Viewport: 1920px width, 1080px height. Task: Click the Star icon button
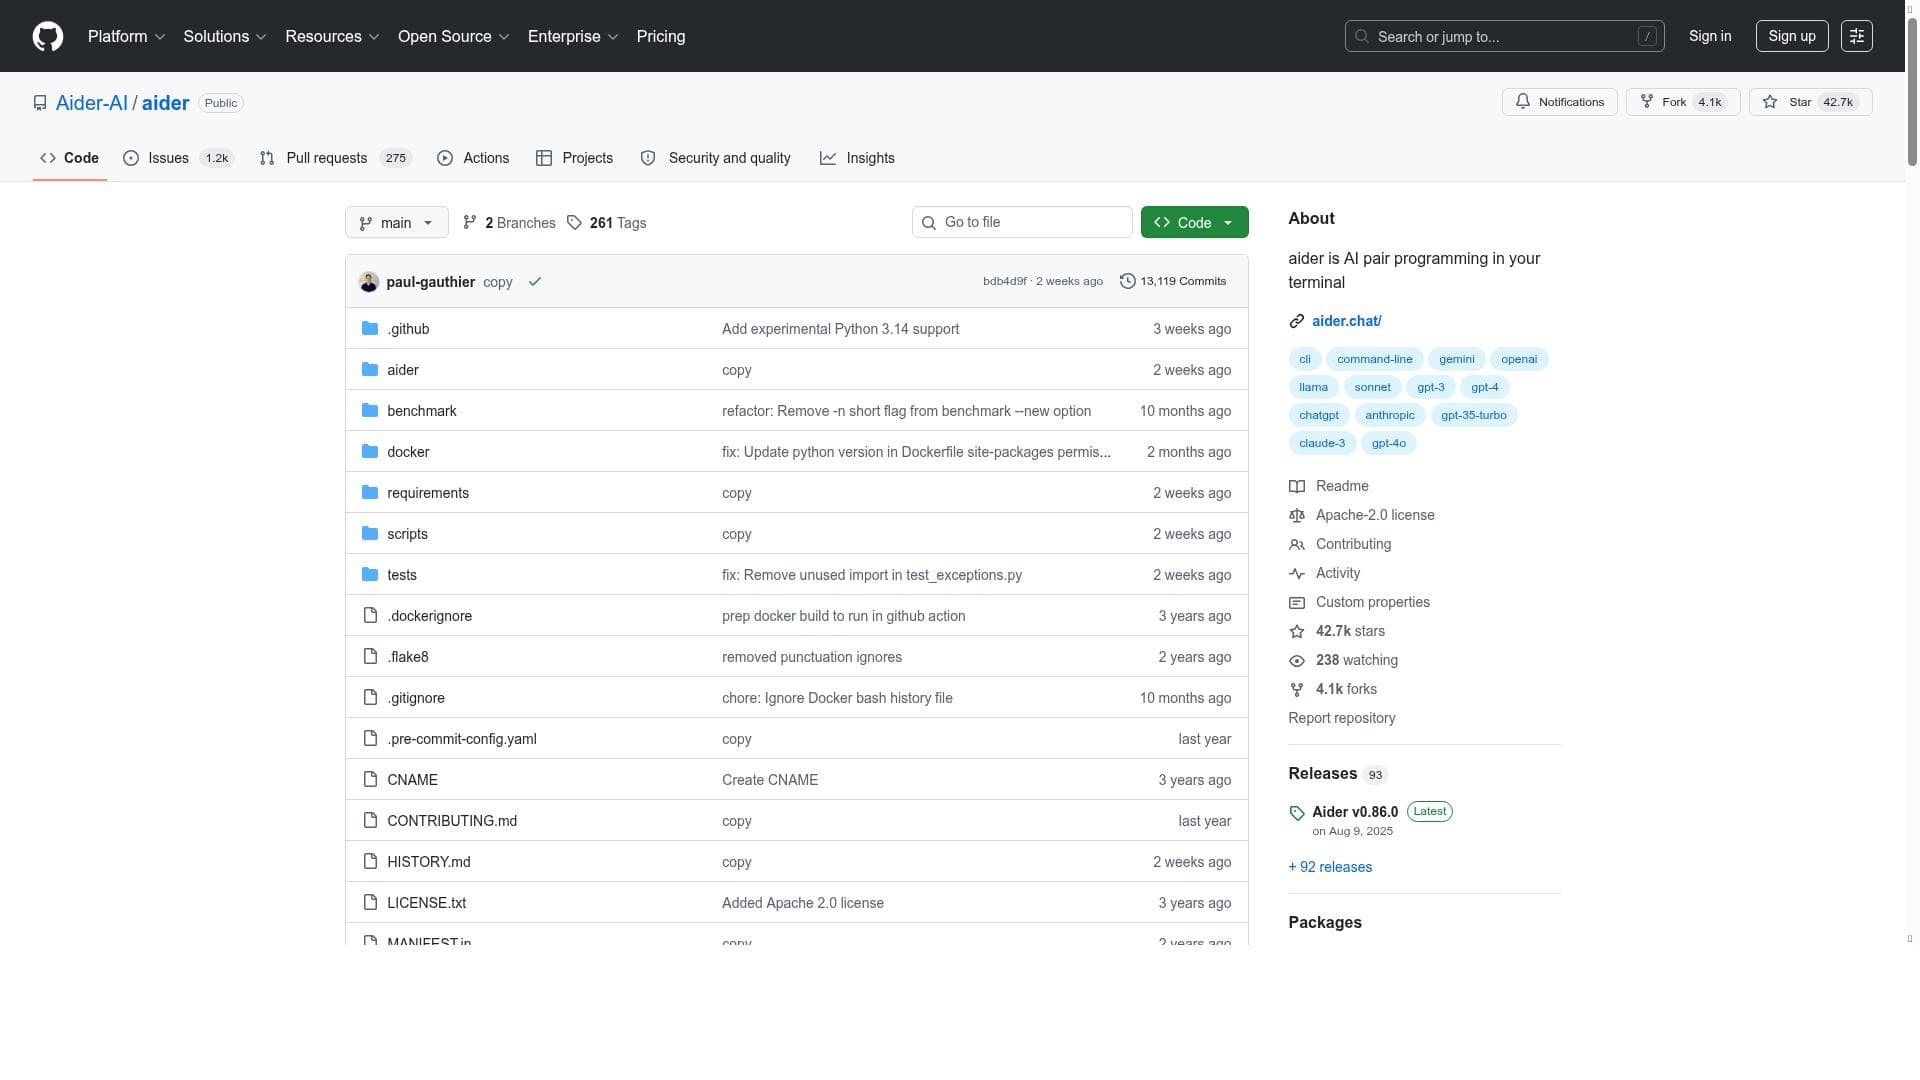(1770, 102)
